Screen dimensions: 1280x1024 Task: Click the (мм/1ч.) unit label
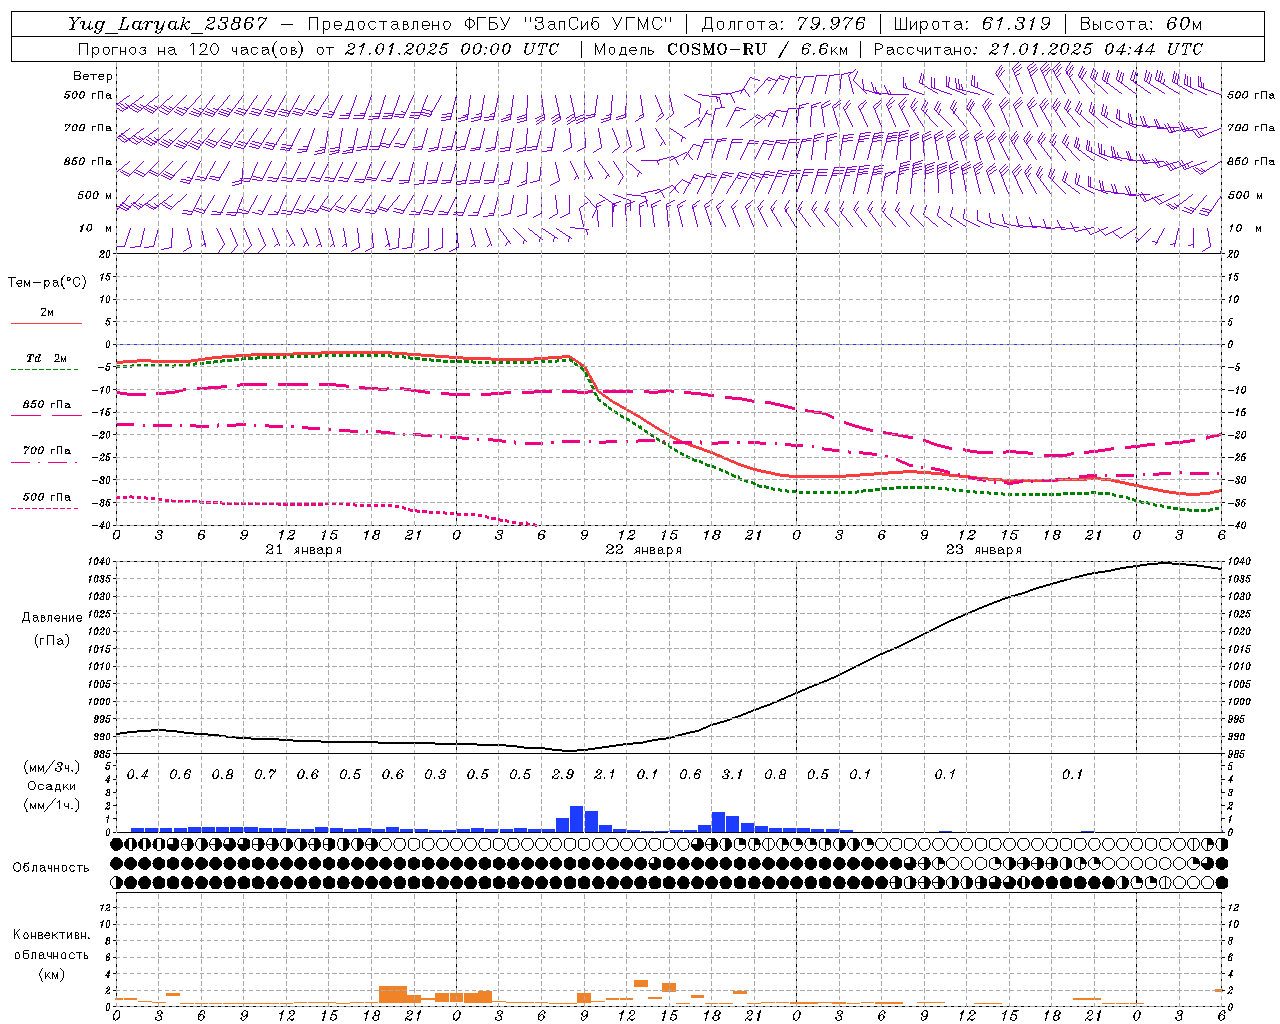(53, 805)
